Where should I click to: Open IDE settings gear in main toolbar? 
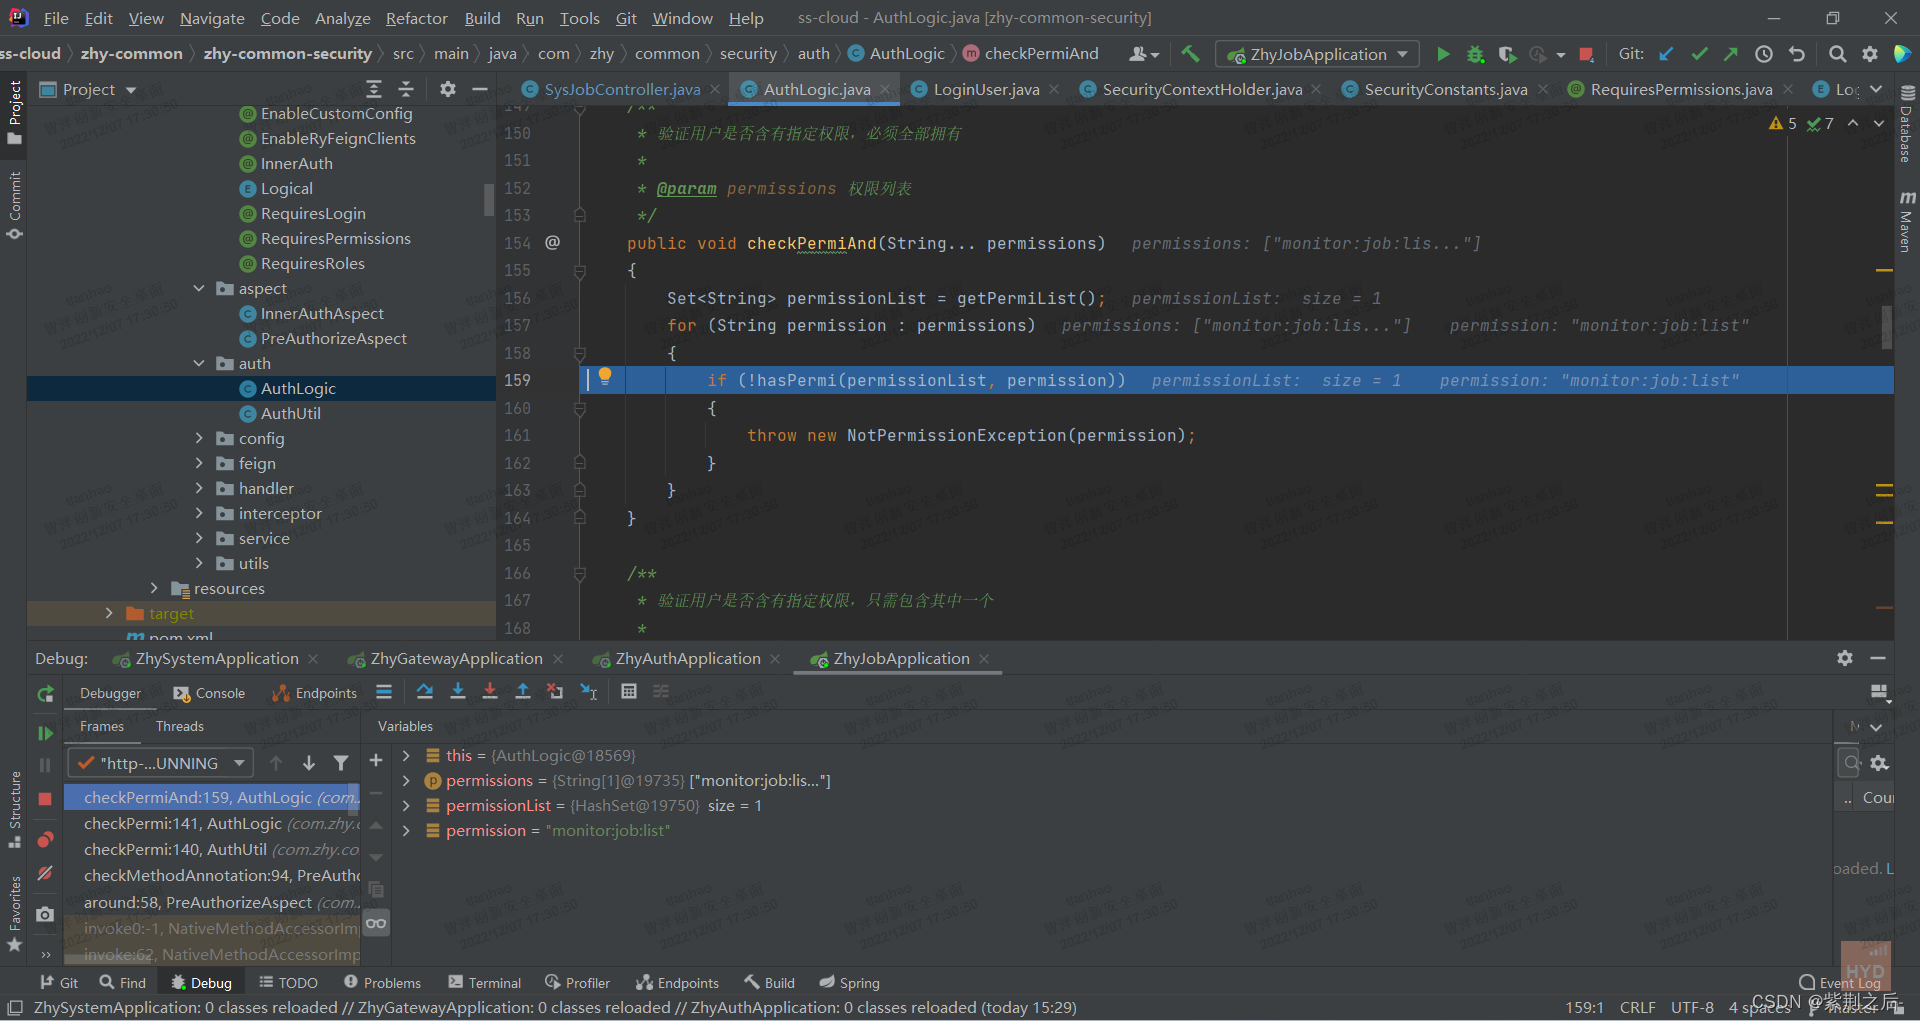pos(1870,54)
